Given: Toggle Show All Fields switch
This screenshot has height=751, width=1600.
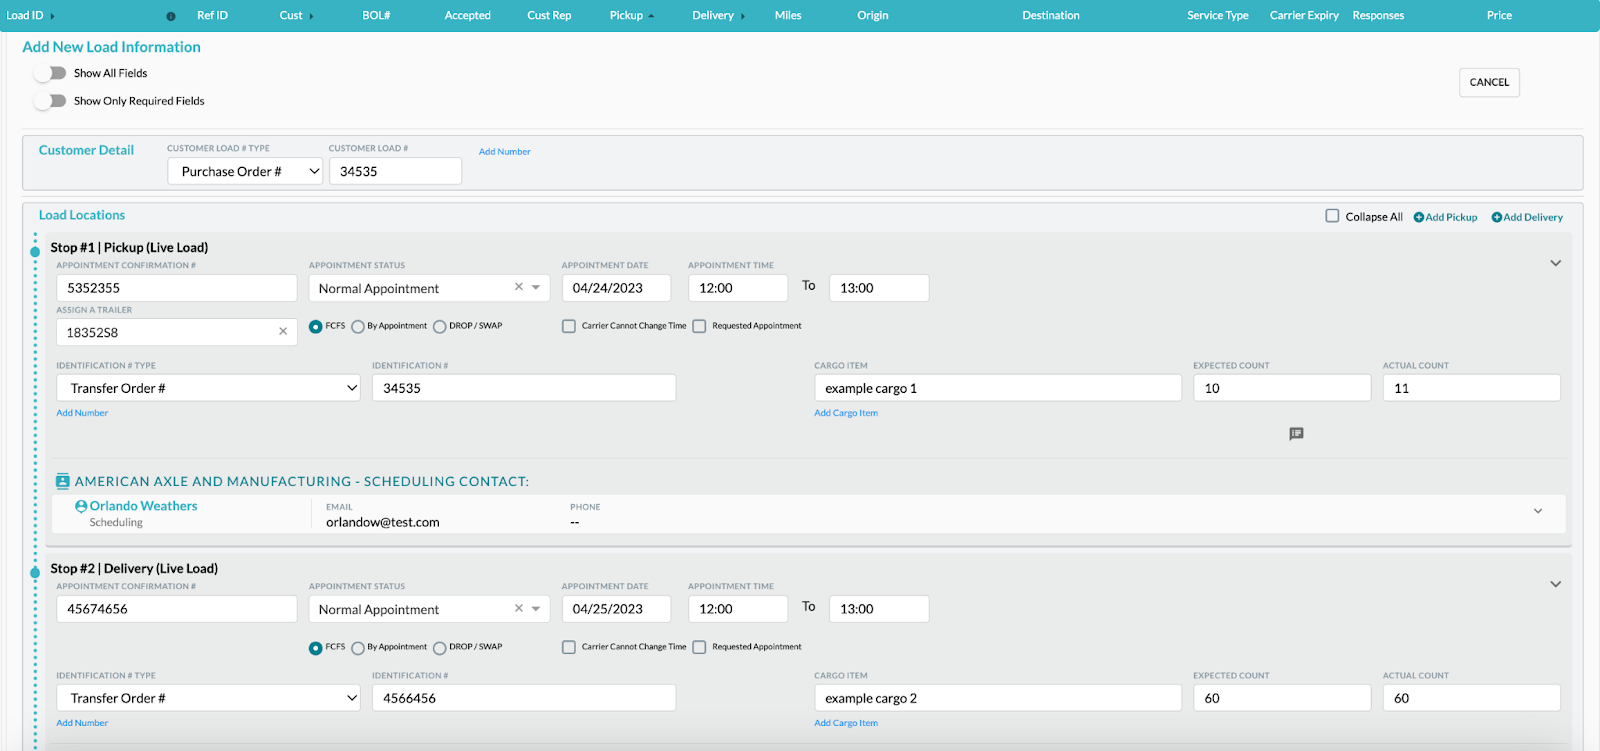Looking at the screenshot, I should click(50, 73).
